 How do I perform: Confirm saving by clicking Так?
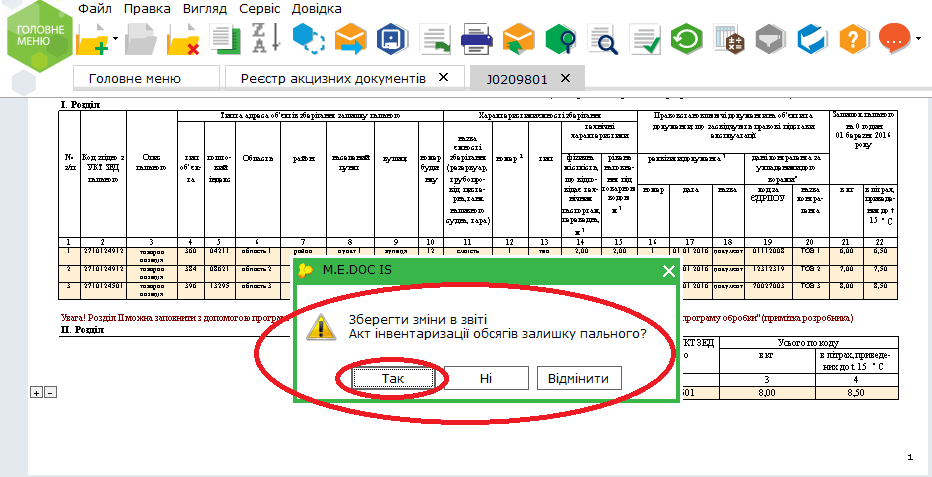(391, 378)
